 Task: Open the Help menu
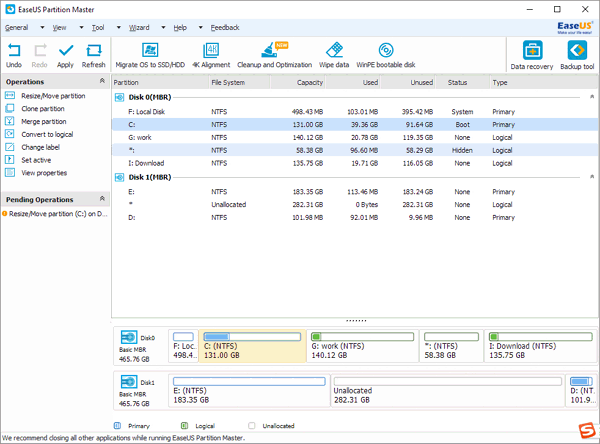coord(180,28)
